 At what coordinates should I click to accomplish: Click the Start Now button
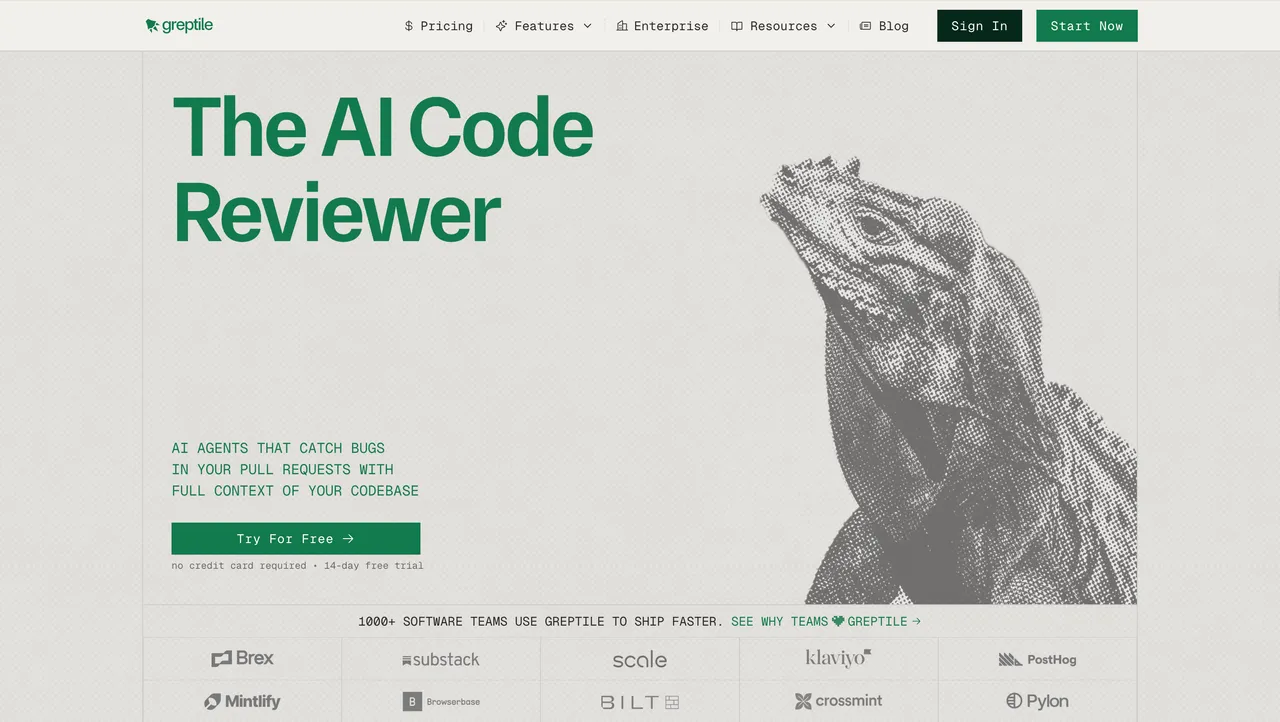click(1087, 26)
